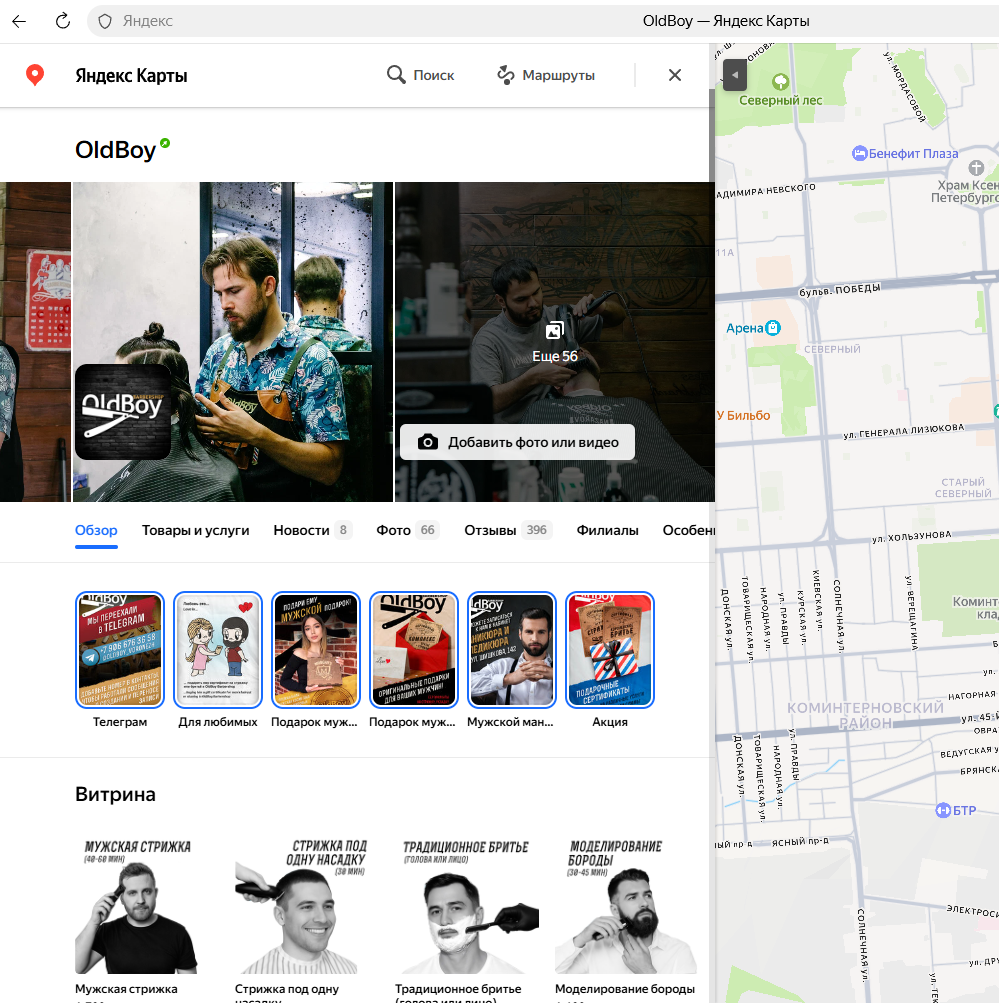The width and height of the screenshot is (999, 1003).
Task: Open the Филиалы tab
Action: (x=607, y=530)
